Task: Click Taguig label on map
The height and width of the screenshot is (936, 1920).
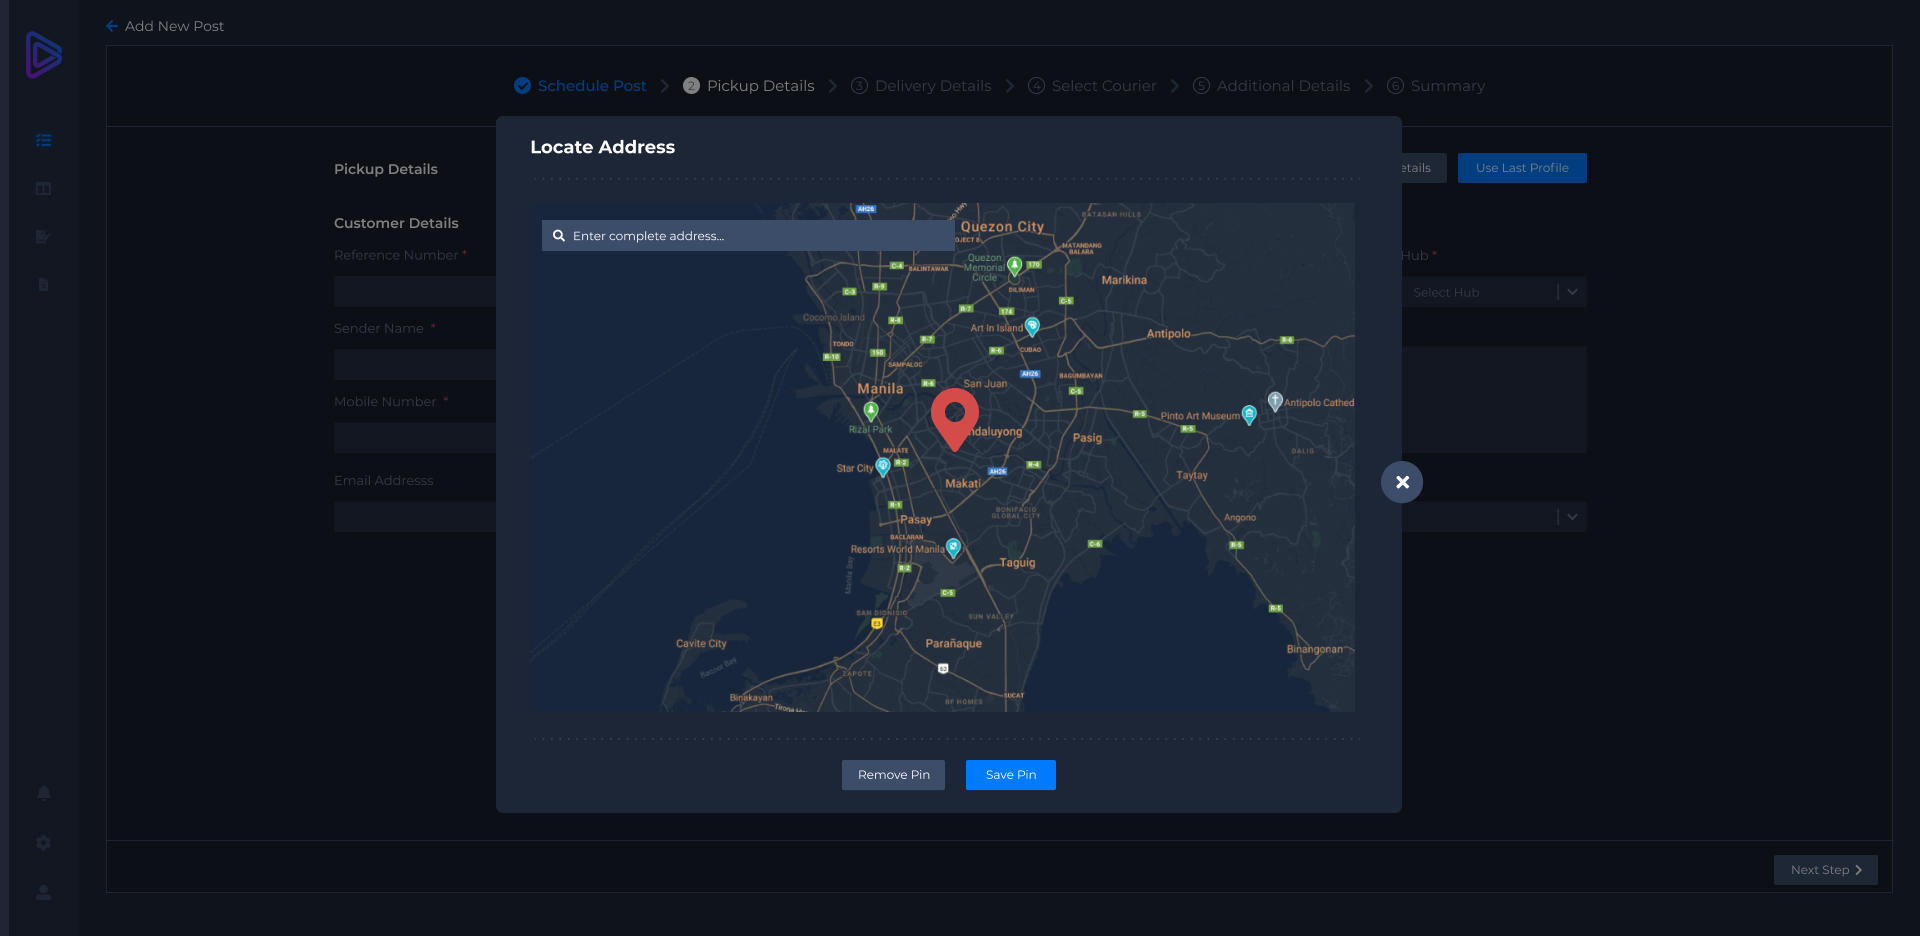Action: pos(1017,563)
